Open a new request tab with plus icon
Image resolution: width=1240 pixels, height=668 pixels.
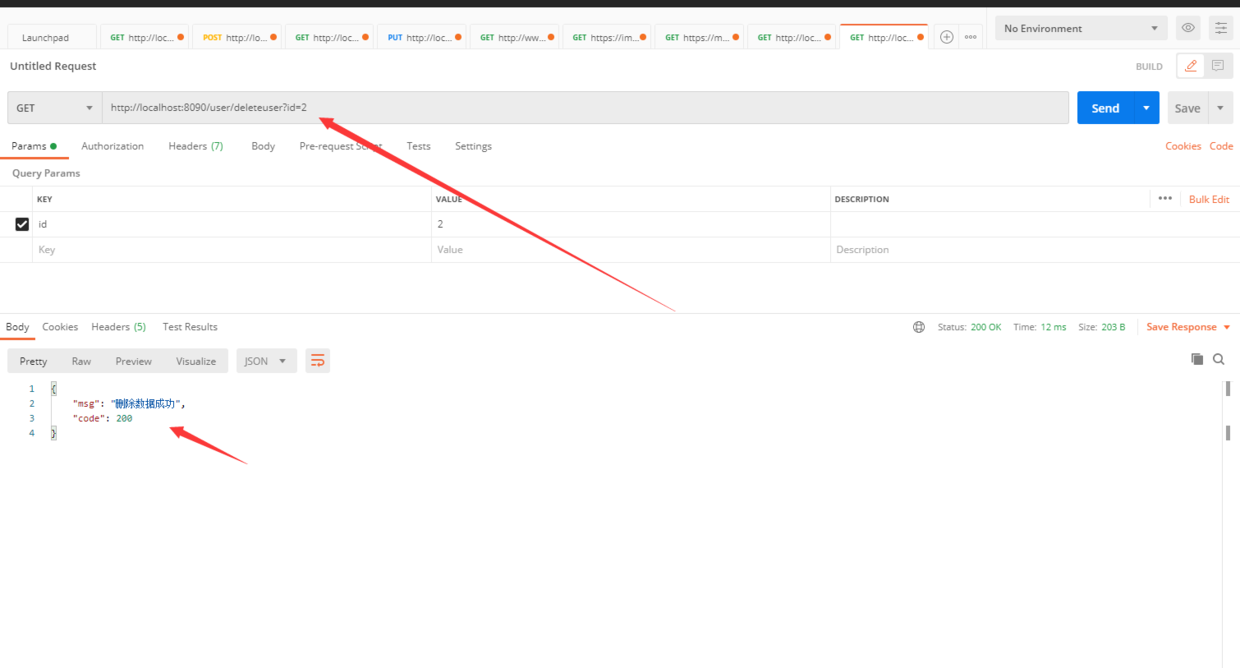tap(946, 37)
